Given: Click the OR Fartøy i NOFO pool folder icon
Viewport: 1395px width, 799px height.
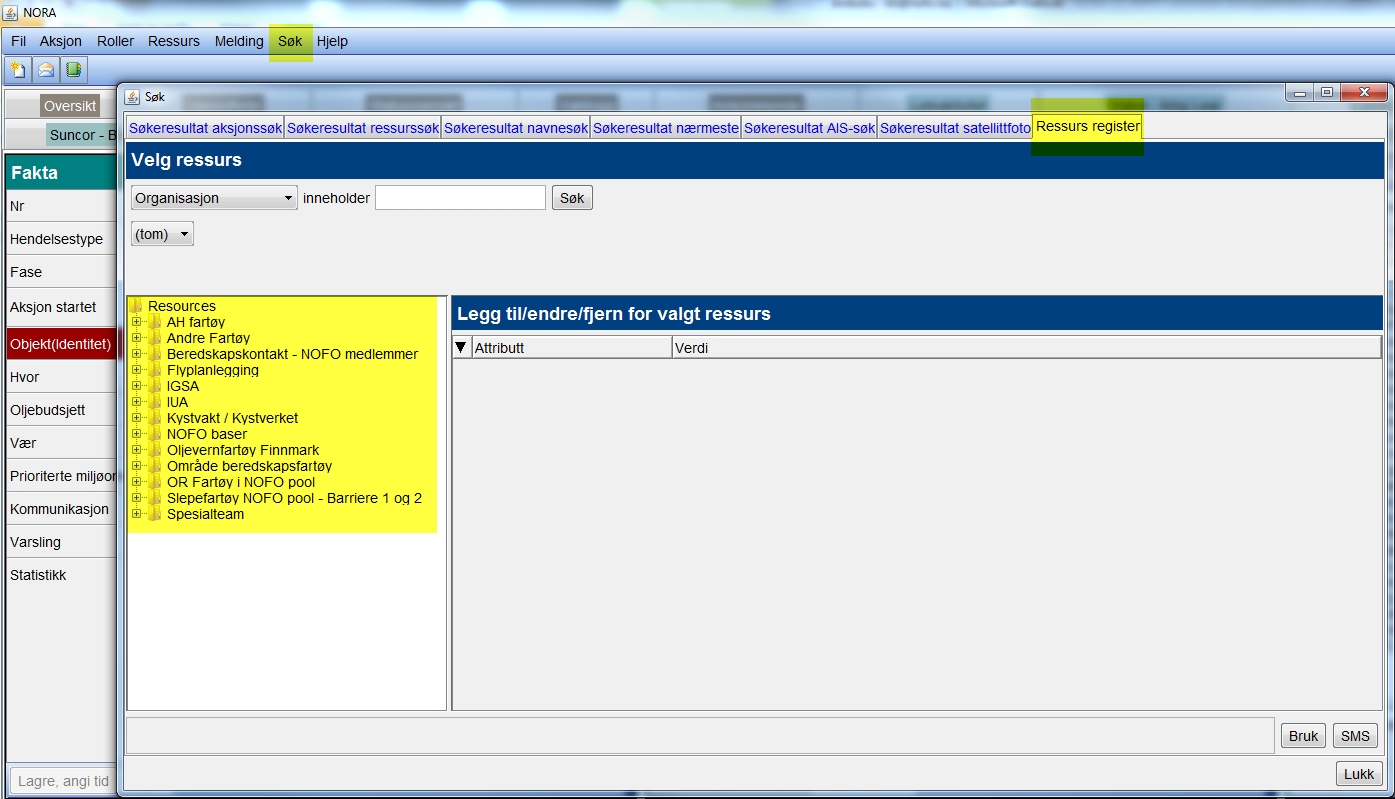Looking at the screenshot, I should (x=154, y=482).
